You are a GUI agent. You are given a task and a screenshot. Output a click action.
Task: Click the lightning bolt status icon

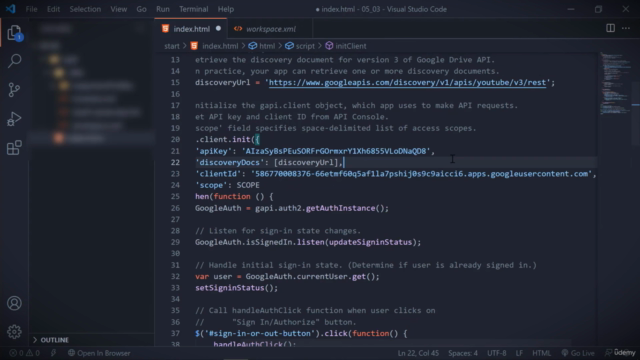(x=53, y=353)
